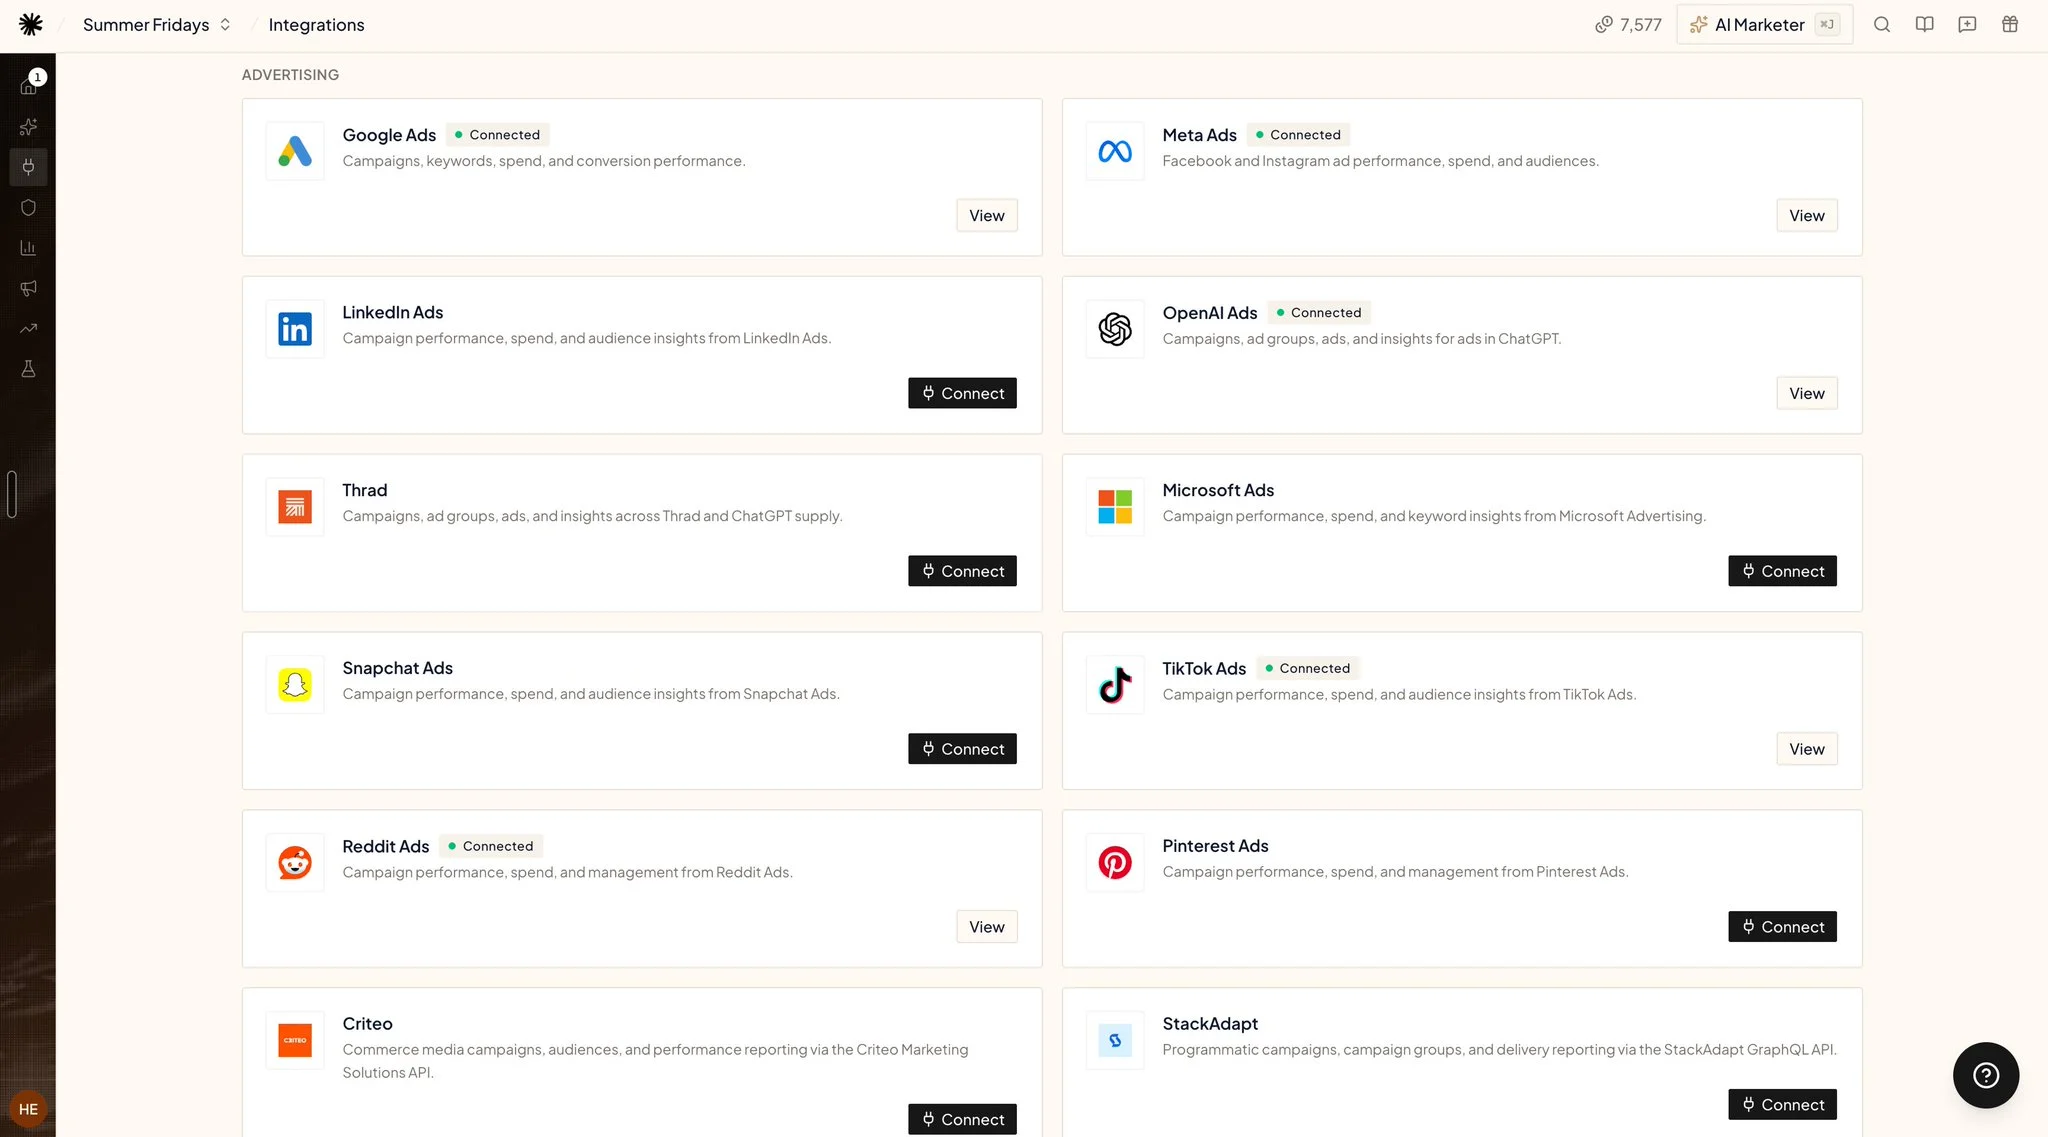
Task: Connect Microsoft Ads
Action: [x=1782, y=571]
